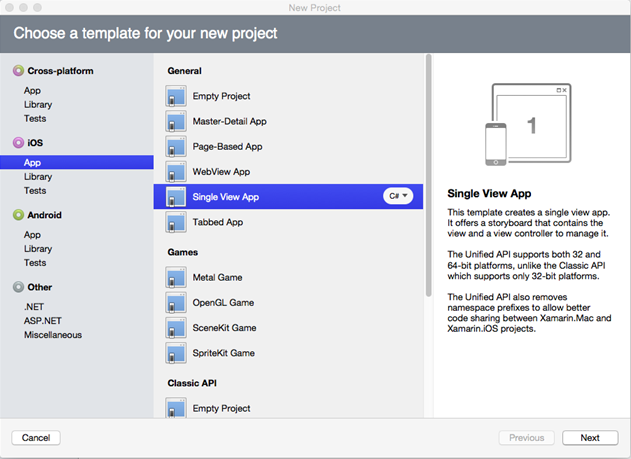
Task: Click the Cancel button
Action: [36, 438]
